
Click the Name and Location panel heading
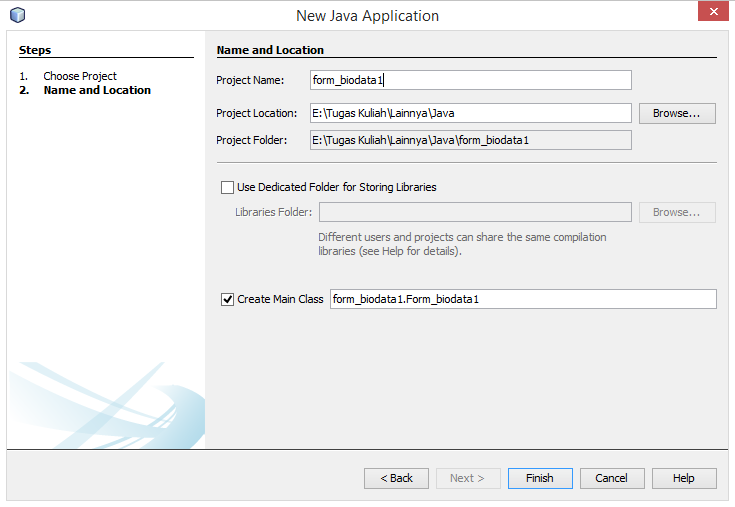tap(270, 50)
